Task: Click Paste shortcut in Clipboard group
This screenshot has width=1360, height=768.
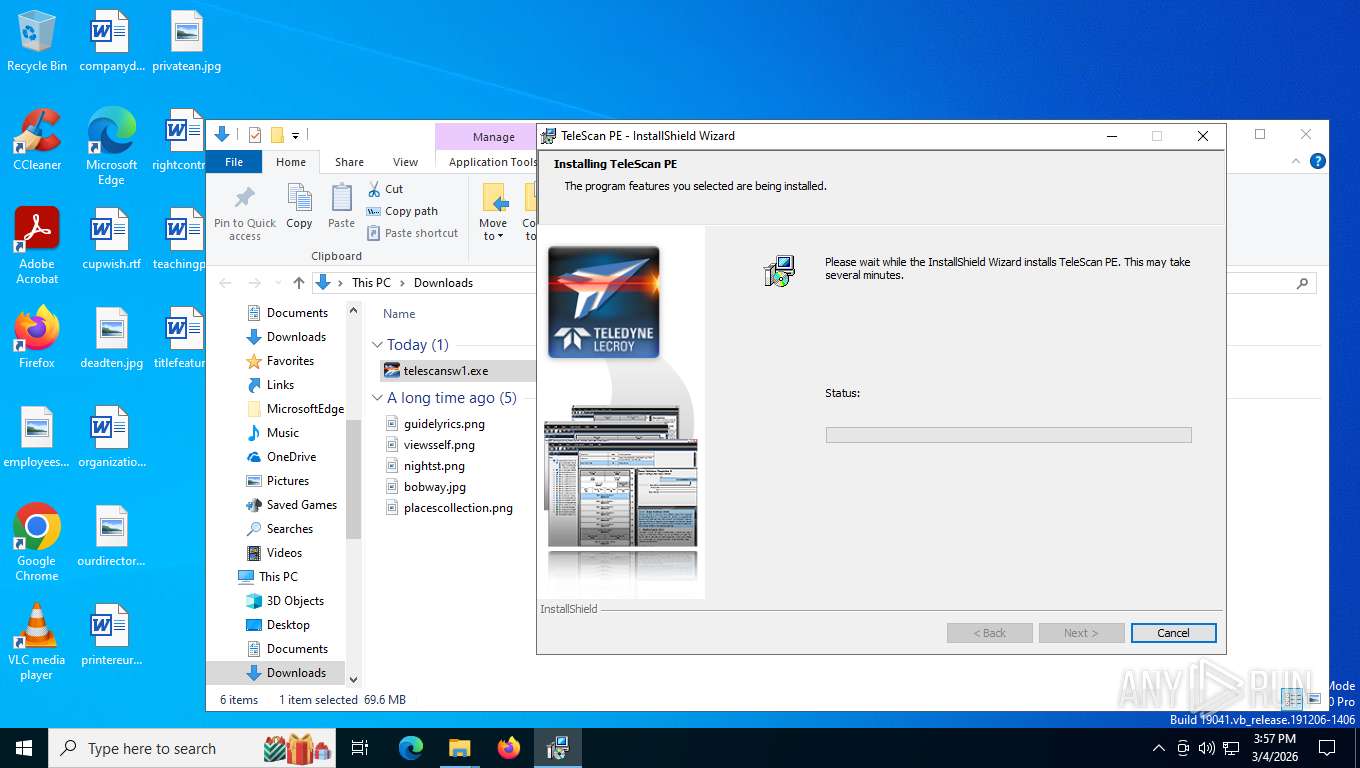Action: [x=412, y=233]
